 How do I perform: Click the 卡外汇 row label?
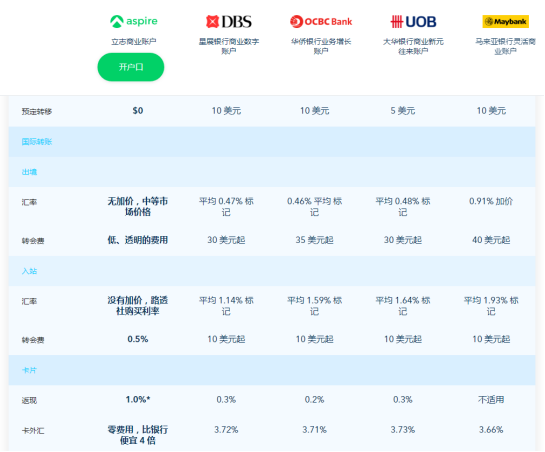coord(33,430)
